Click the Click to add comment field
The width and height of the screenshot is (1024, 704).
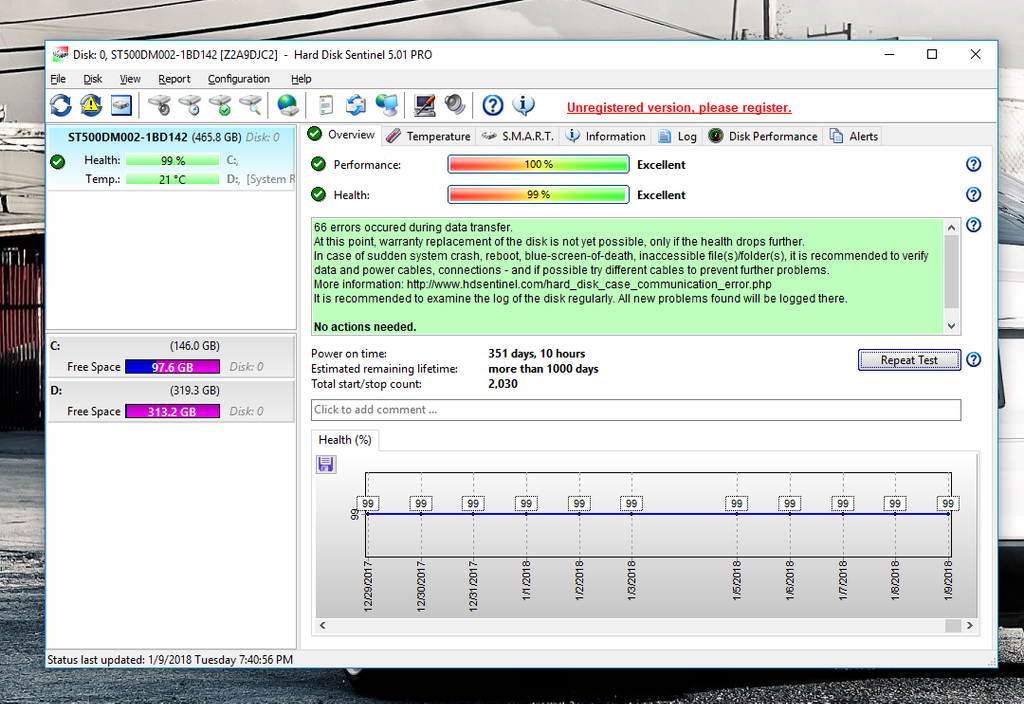[x=636, y=410]
